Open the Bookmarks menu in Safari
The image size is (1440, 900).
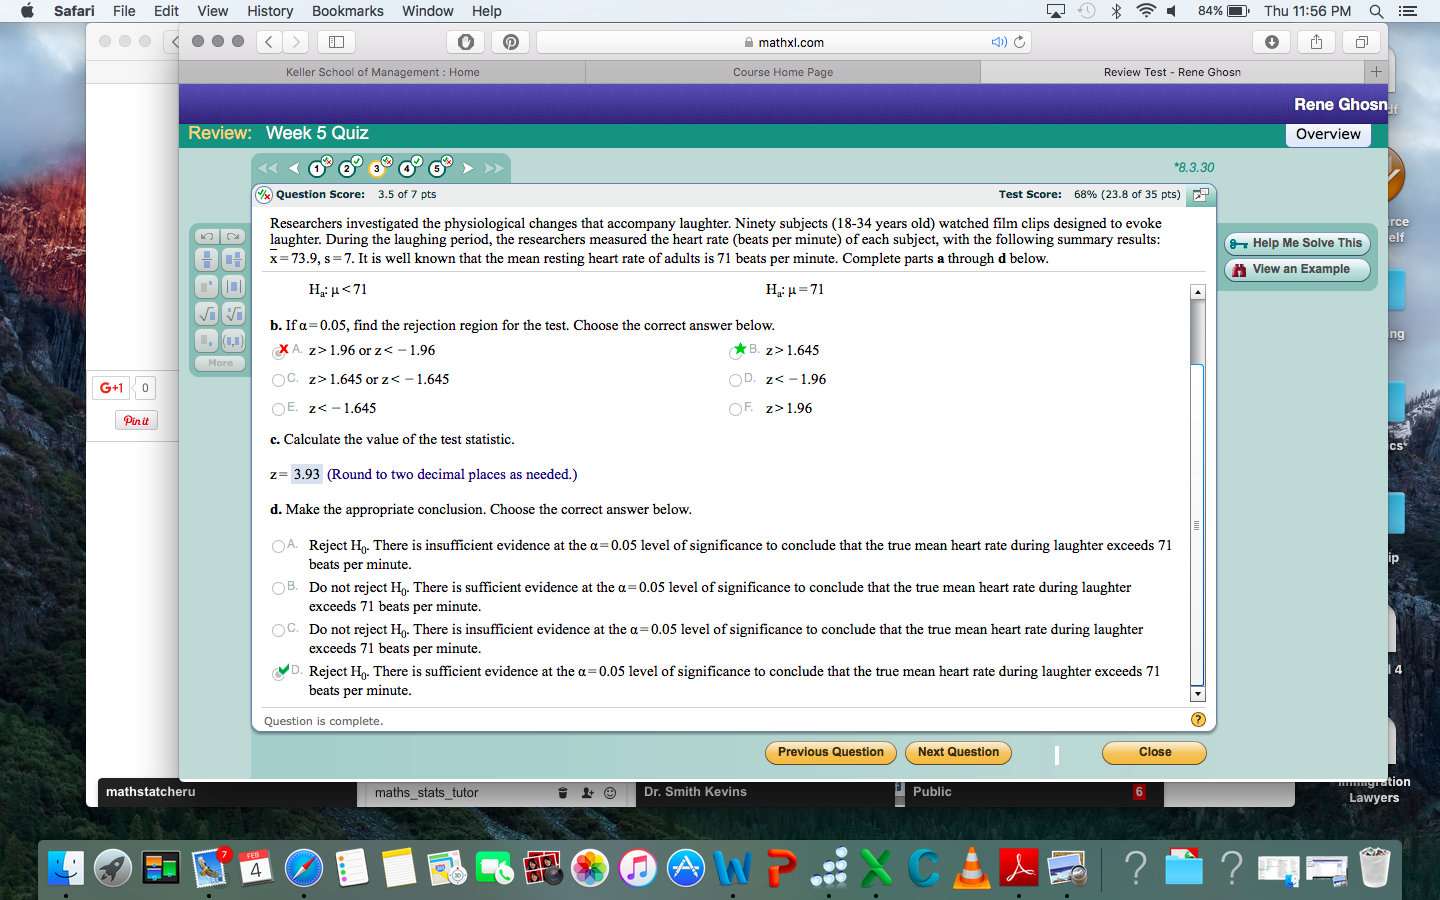click(347, 11)
